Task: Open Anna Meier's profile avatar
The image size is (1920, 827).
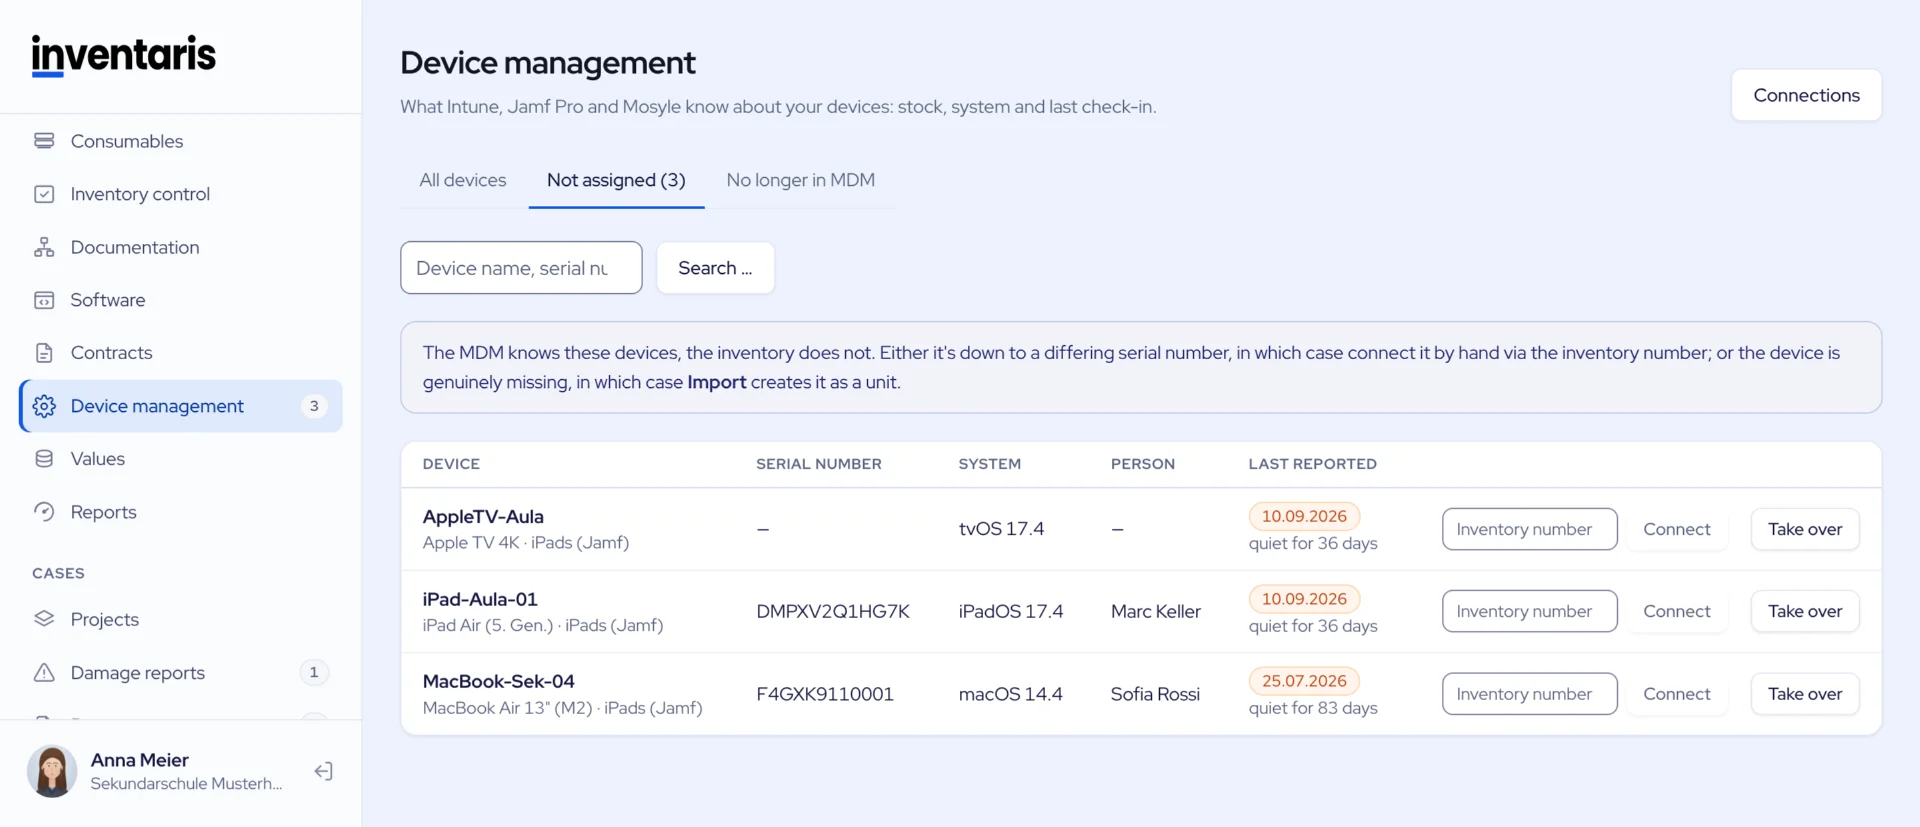Action: coord(52,771)
